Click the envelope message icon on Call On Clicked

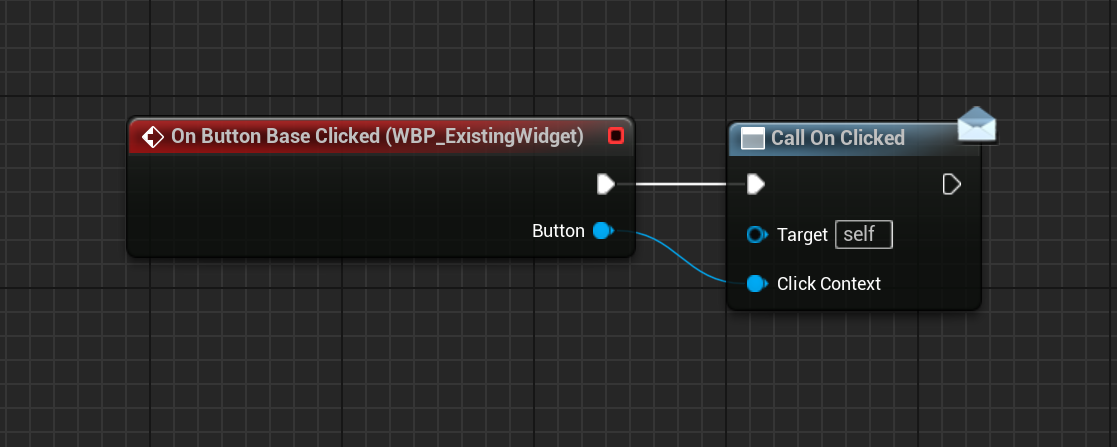976,125
